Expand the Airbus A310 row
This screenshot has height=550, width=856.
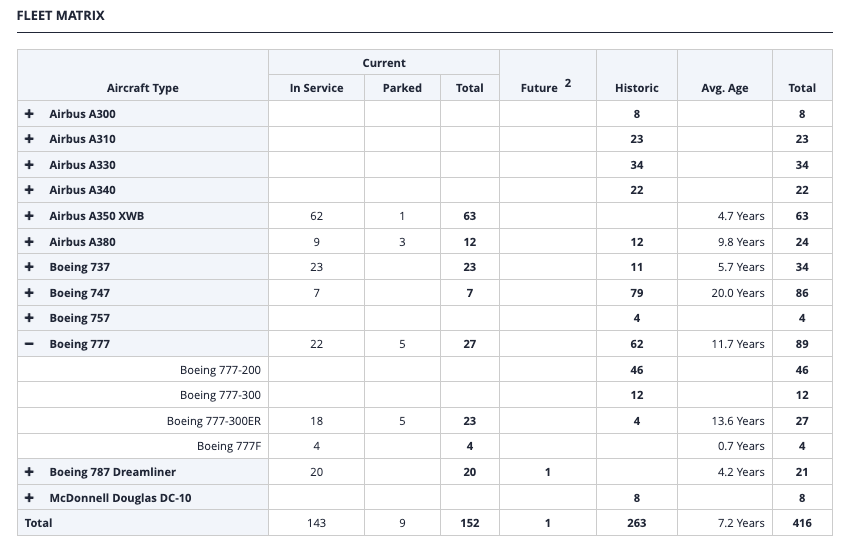pos(30,139)
